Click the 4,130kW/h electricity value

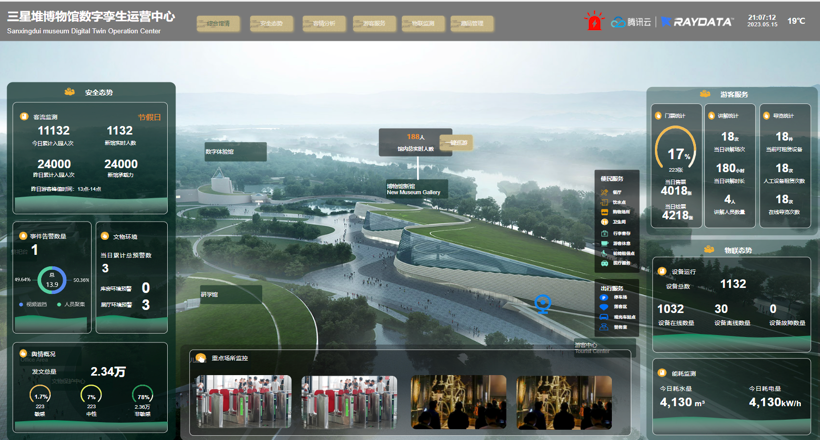pos(775,402)
